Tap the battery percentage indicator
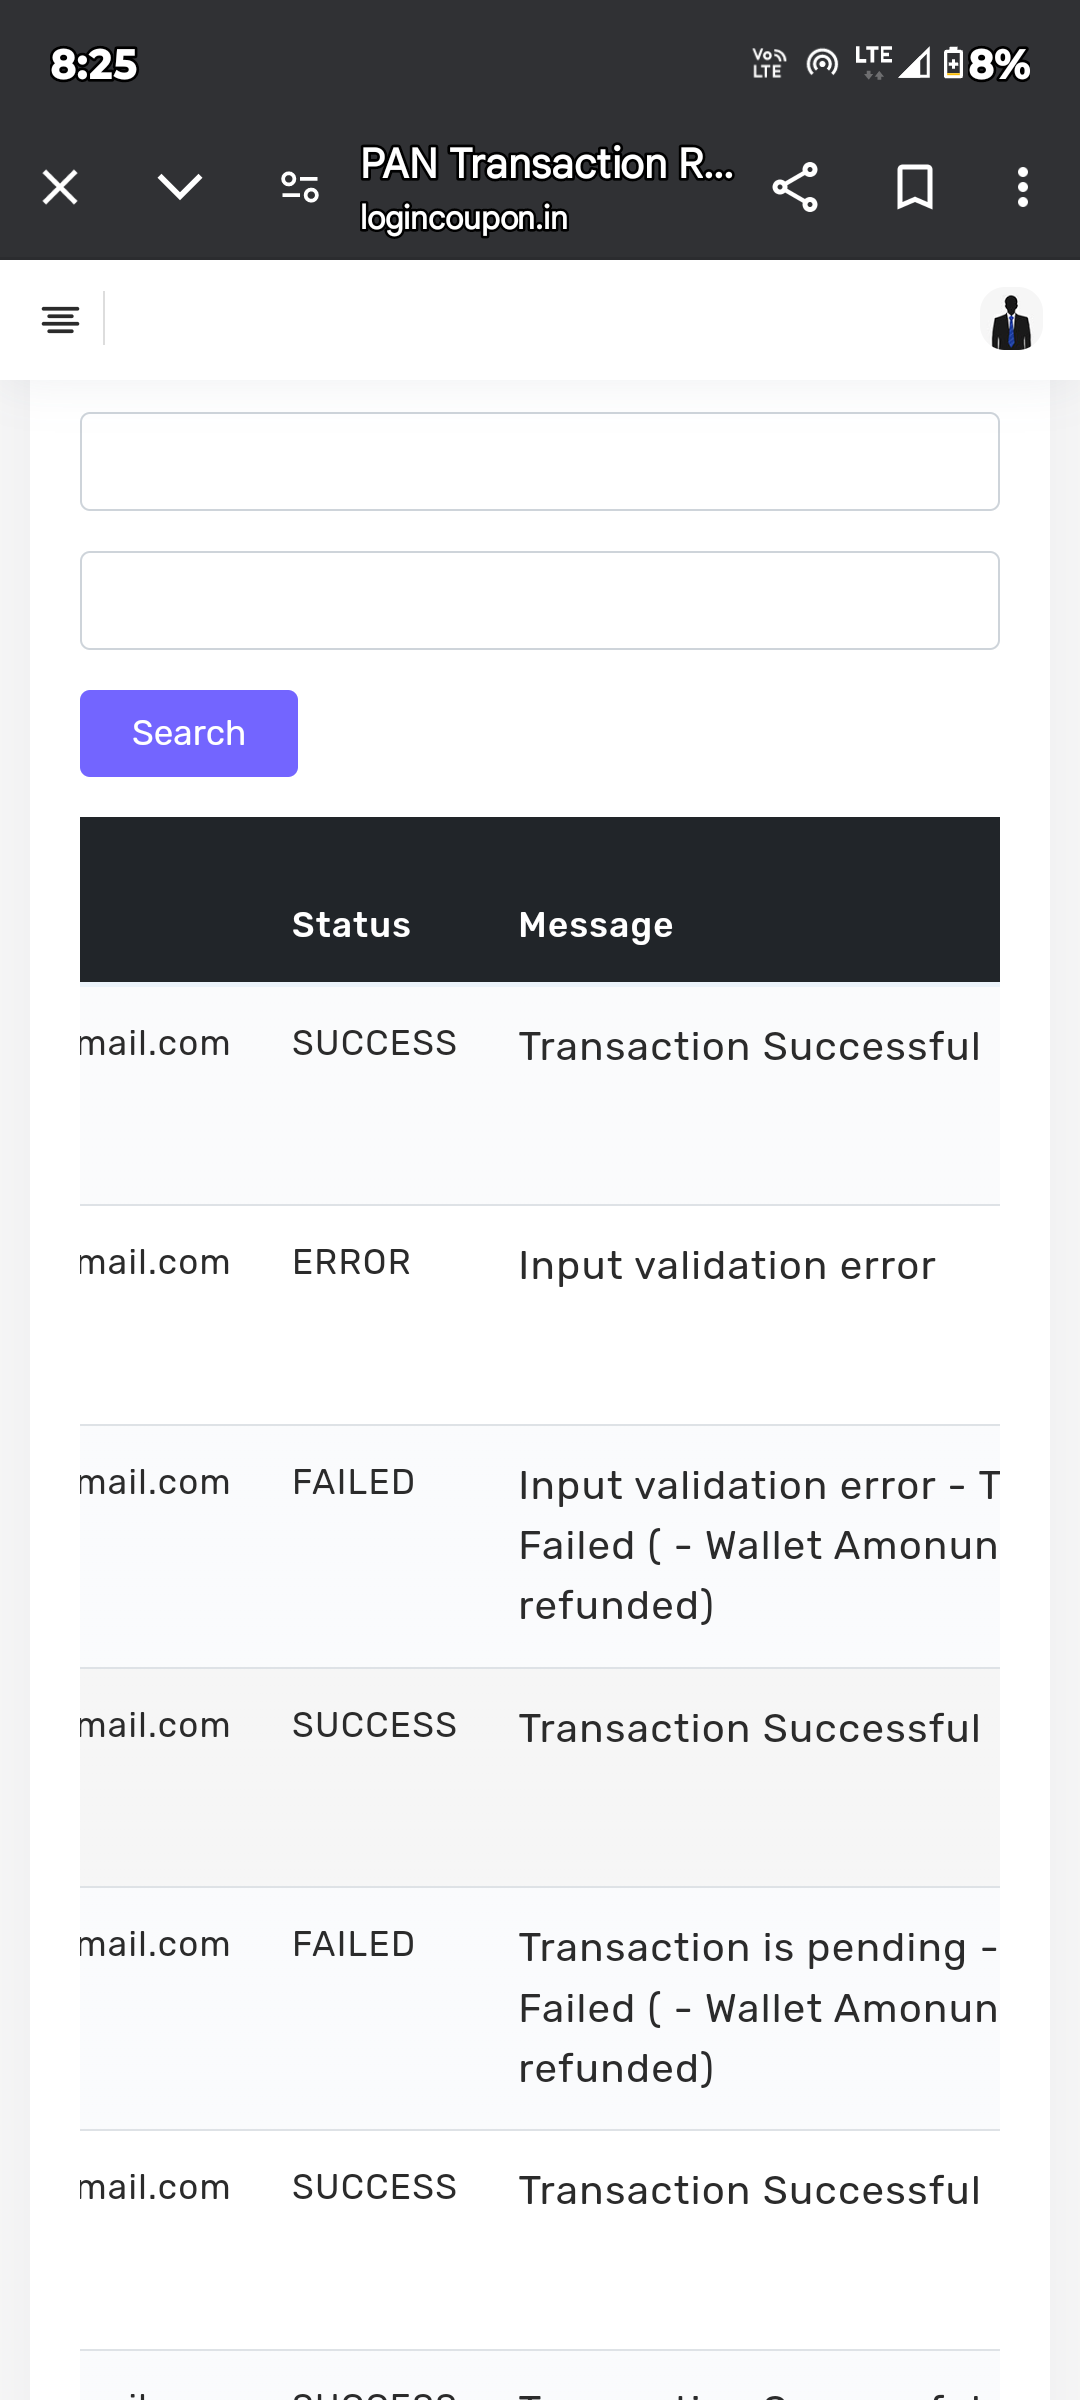This screenshot has width=1080, height=2400. coord(998,65)
